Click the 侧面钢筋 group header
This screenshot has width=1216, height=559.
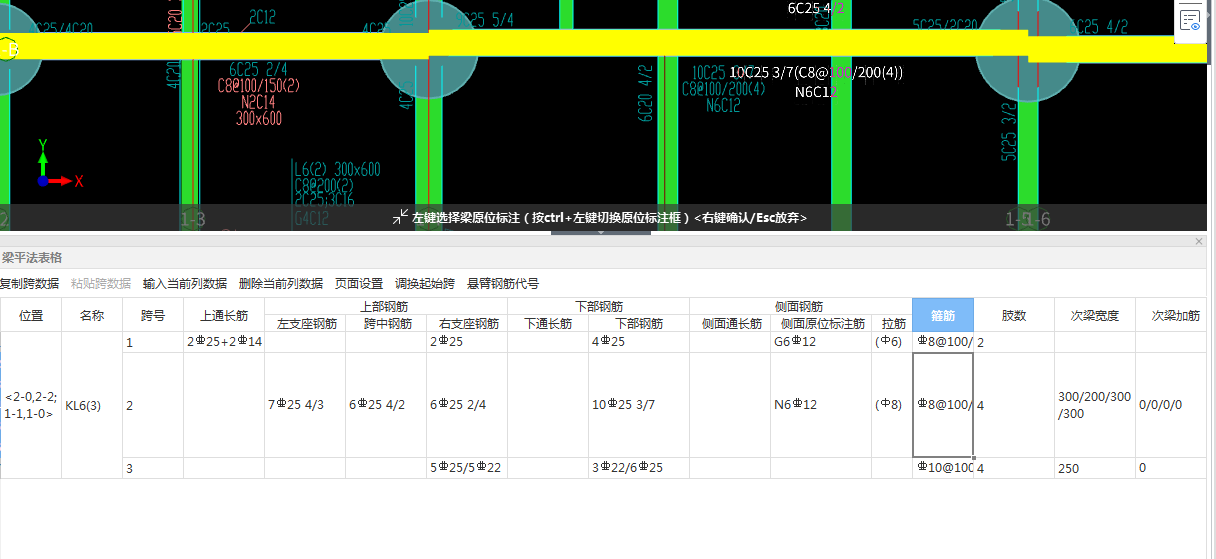pos(800,306)
